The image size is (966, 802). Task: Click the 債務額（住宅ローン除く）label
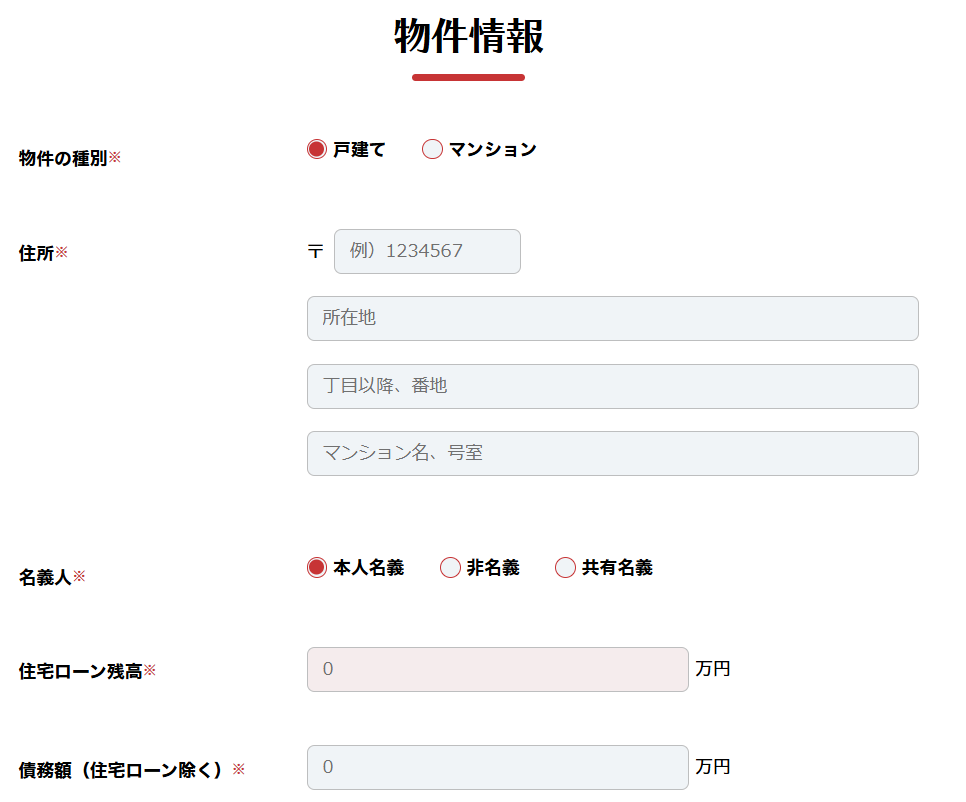[x=120, y=770]
